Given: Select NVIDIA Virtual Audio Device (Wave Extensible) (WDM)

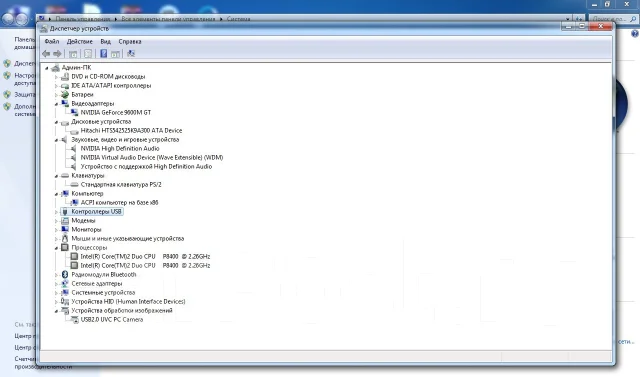Looking at the screenshot, I should (x=152, y=157).
